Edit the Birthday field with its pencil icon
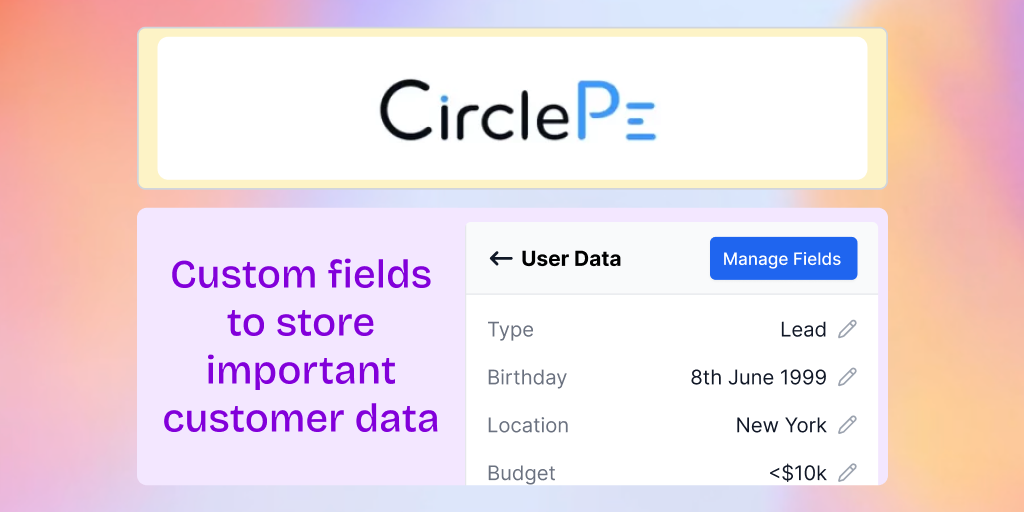Viewport: 1024px width, 512px height. tap(847, 377)
